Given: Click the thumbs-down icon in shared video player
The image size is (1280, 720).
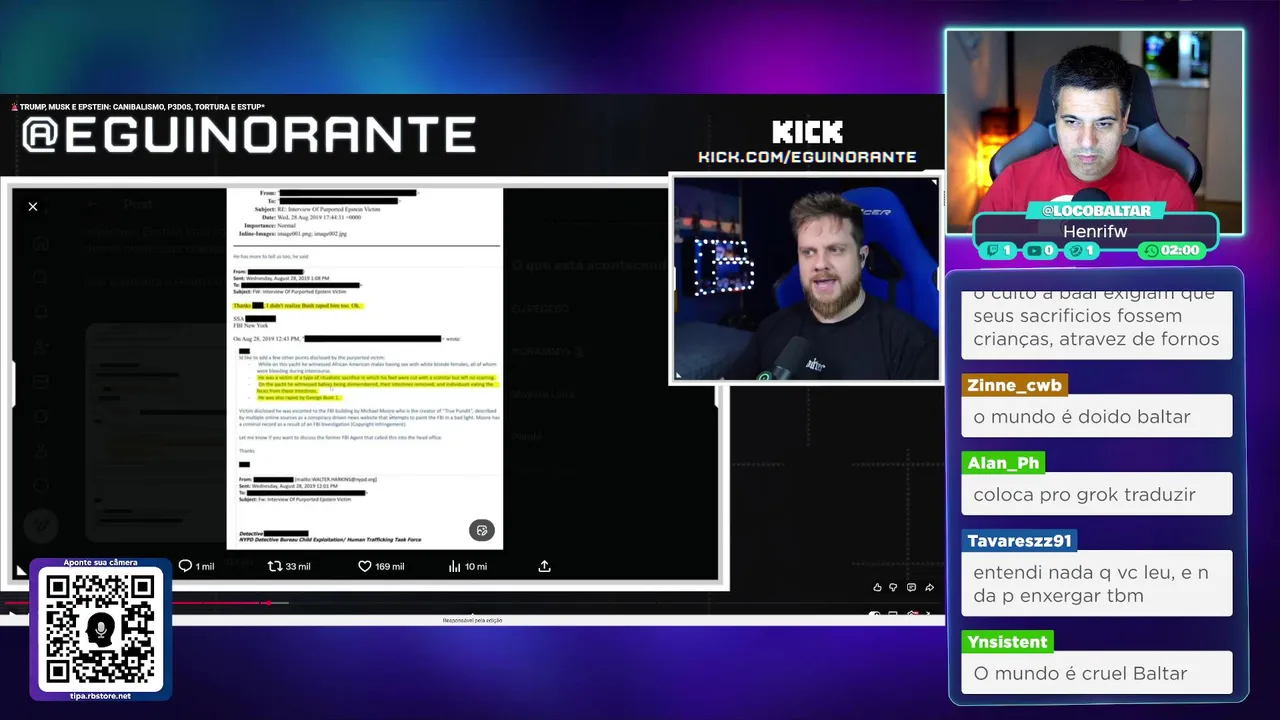Looking at the screenshot, I should pos(894,587).
